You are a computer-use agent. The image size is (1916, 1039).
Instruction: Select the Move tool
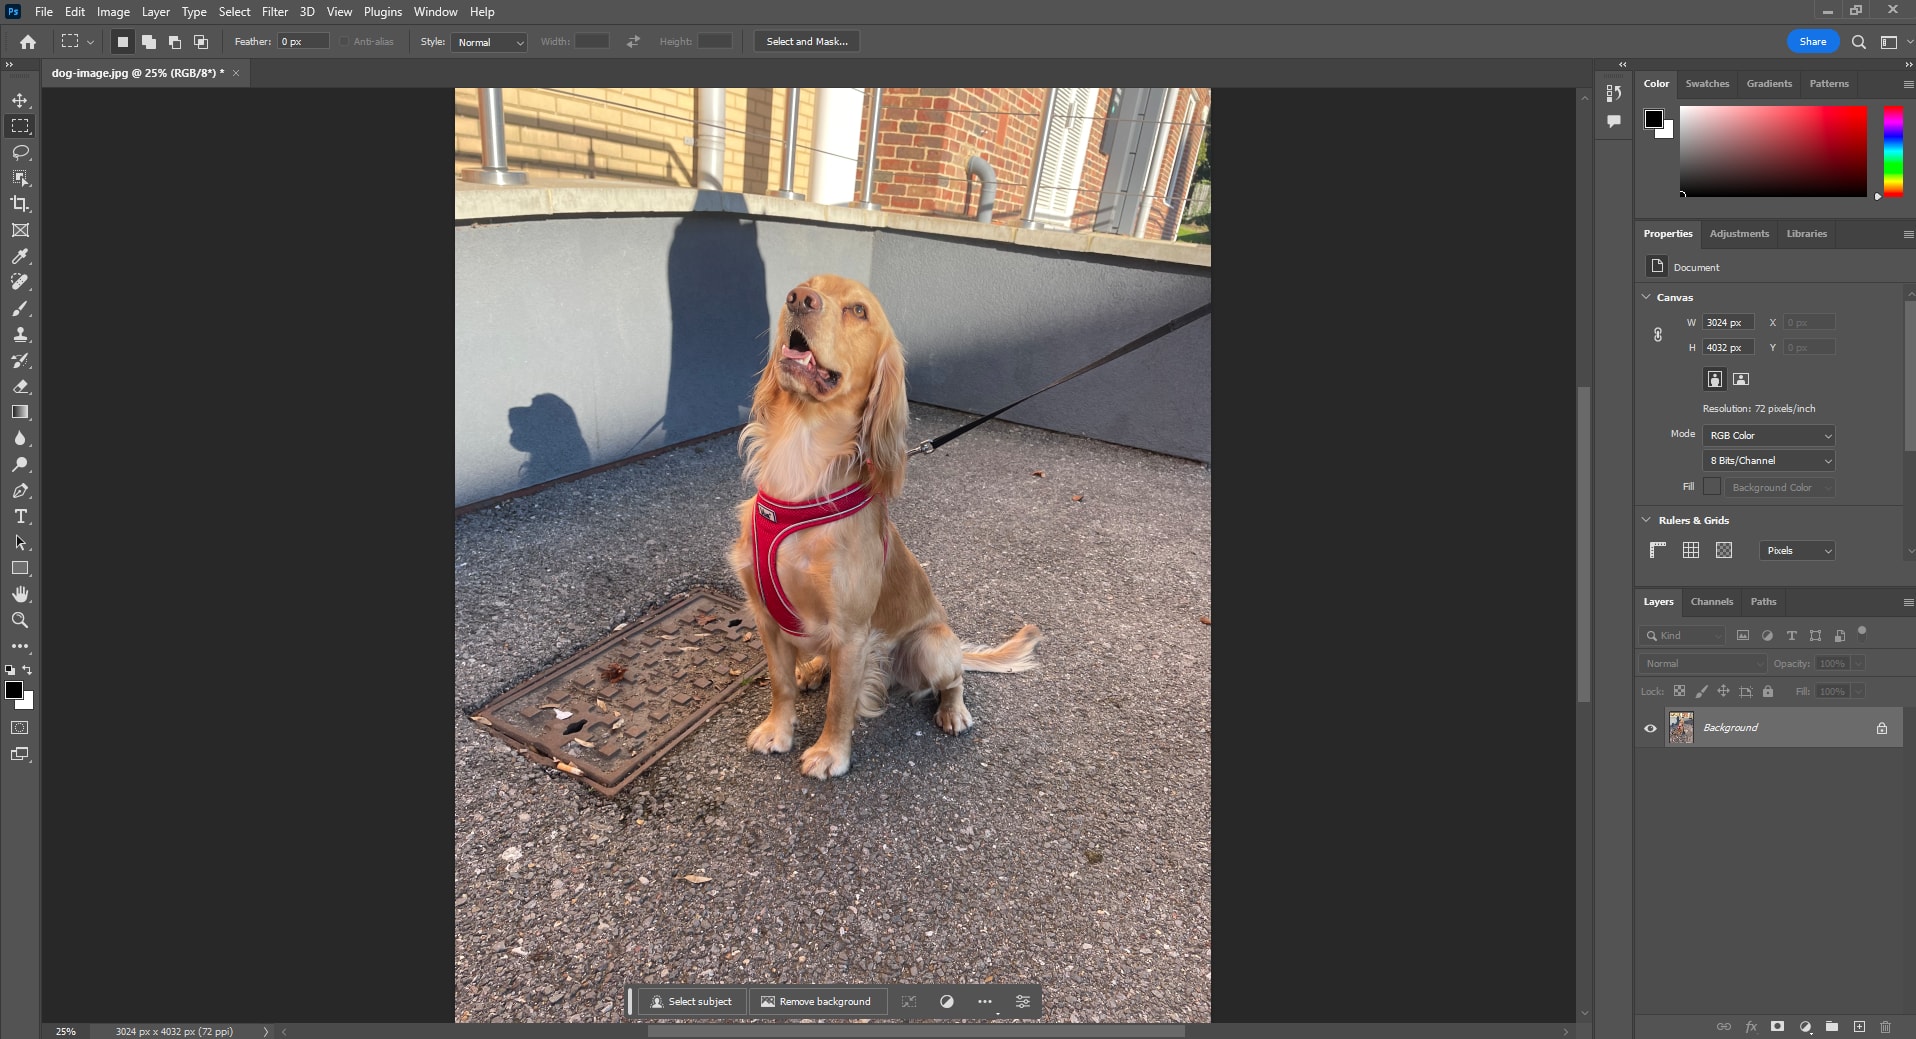click(20, 100)
